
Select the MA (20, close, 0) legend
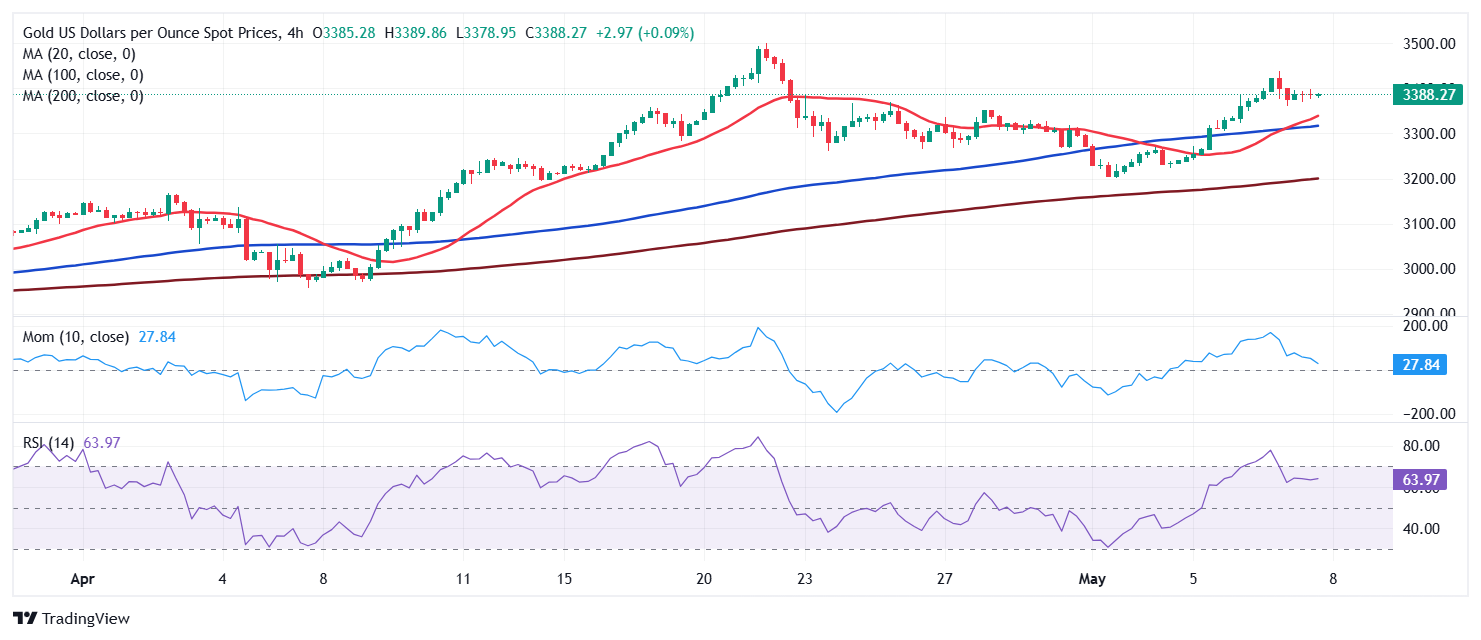[79, 54]
